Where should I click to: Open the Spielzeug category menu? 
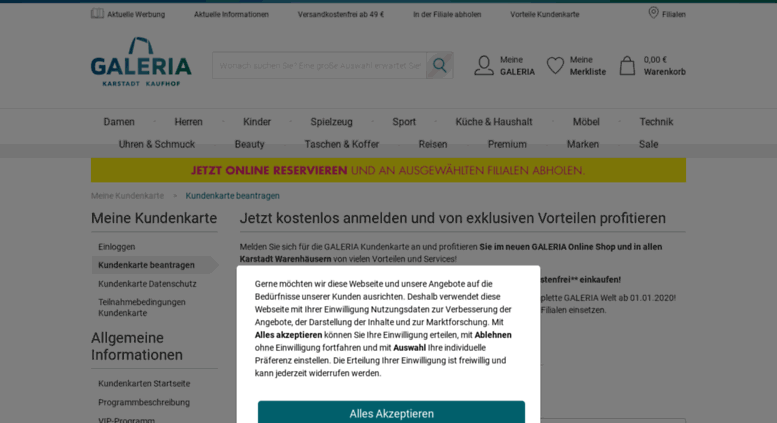pos(332,122)
